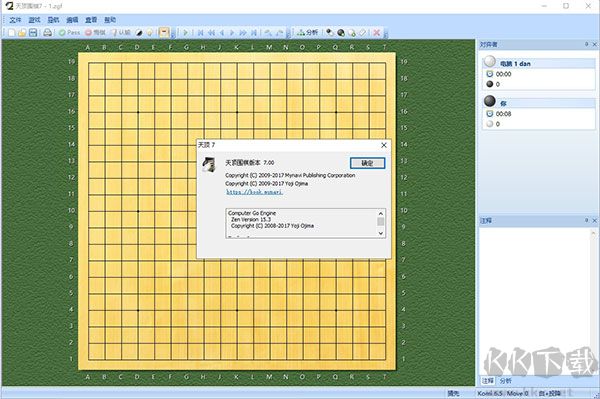
Task: Click the print icon in the toolbar
Action: point(47,33)
